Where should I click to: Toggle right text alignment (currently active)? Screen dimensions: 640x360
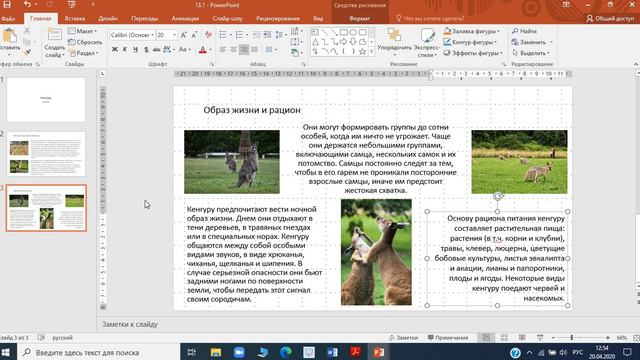(244, 50)
